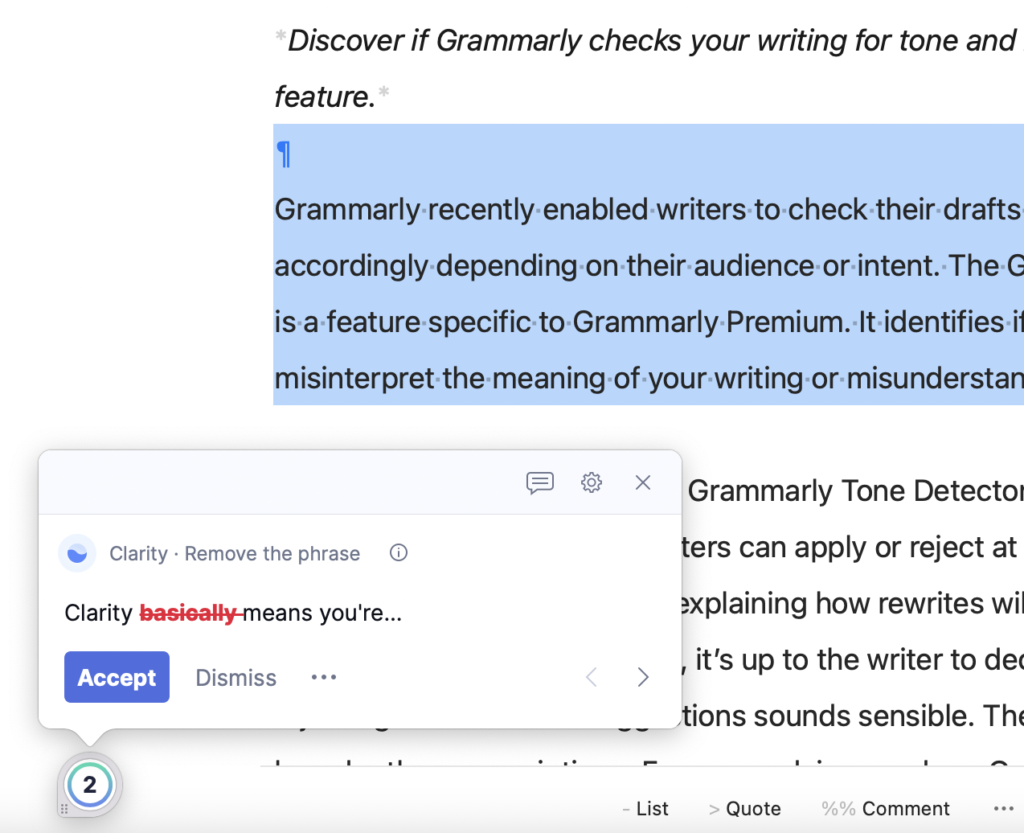Click the drag handle beside Grammarly badge
1024x833 pixels.
64,809
